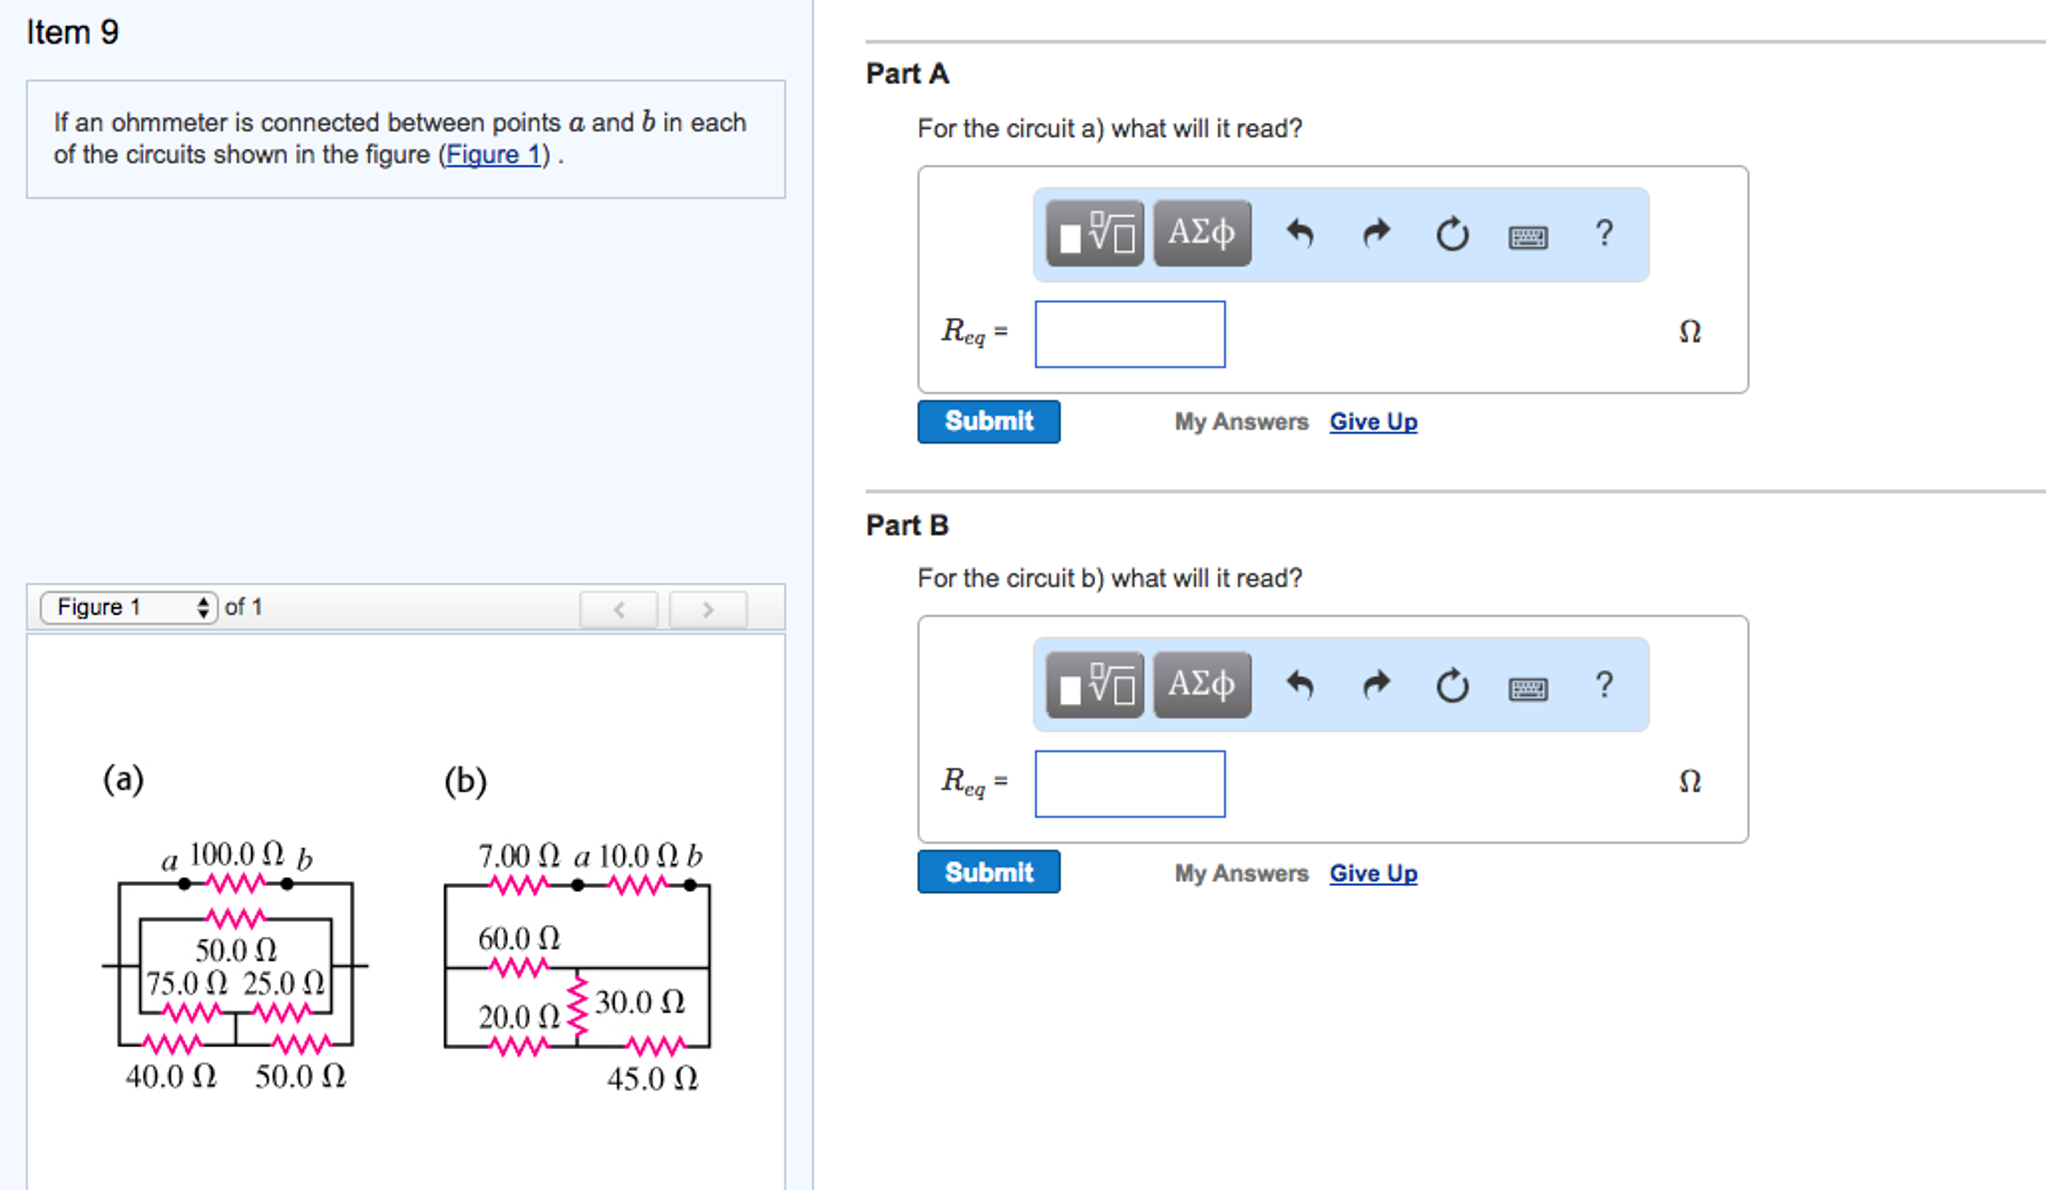Open Part B Greek symbols palette

(x=1201, y=685)
